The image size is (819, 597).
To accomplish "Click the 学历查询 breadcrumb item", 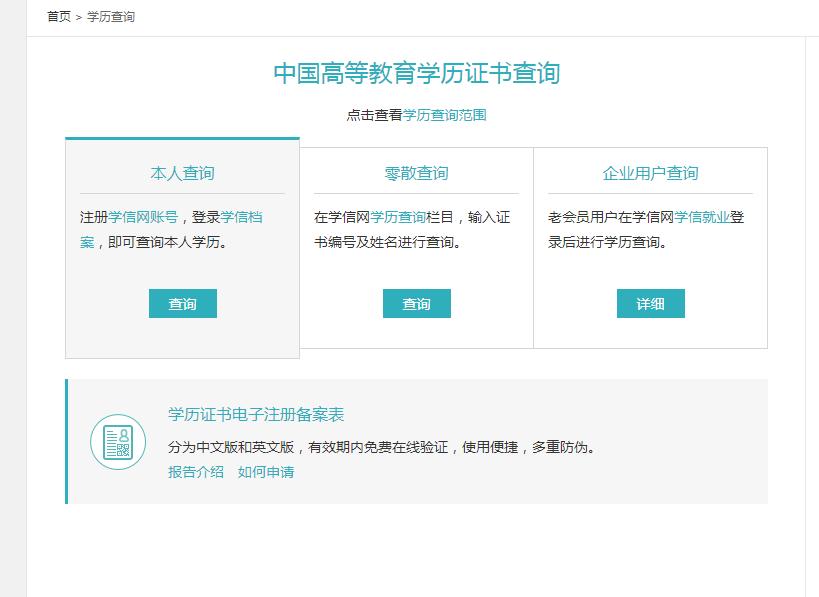I will pos(111,16).
